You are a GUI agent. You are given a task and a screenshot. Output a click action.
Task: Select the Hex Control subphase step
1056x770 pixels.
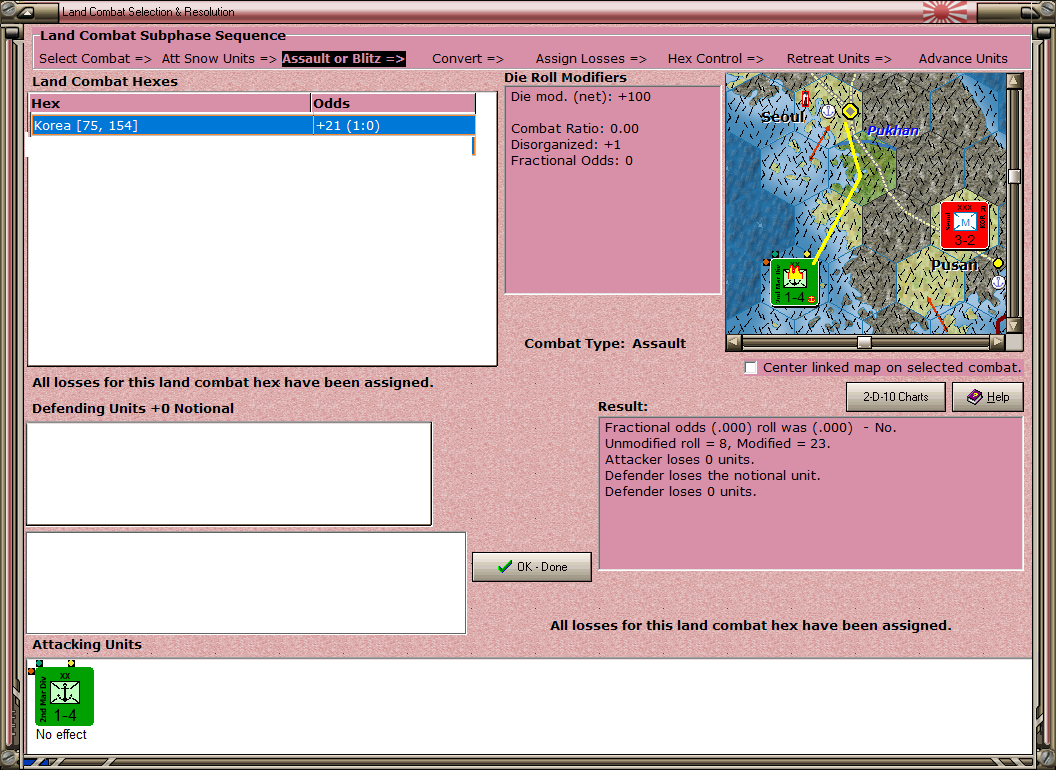click(x=715, y=59)
